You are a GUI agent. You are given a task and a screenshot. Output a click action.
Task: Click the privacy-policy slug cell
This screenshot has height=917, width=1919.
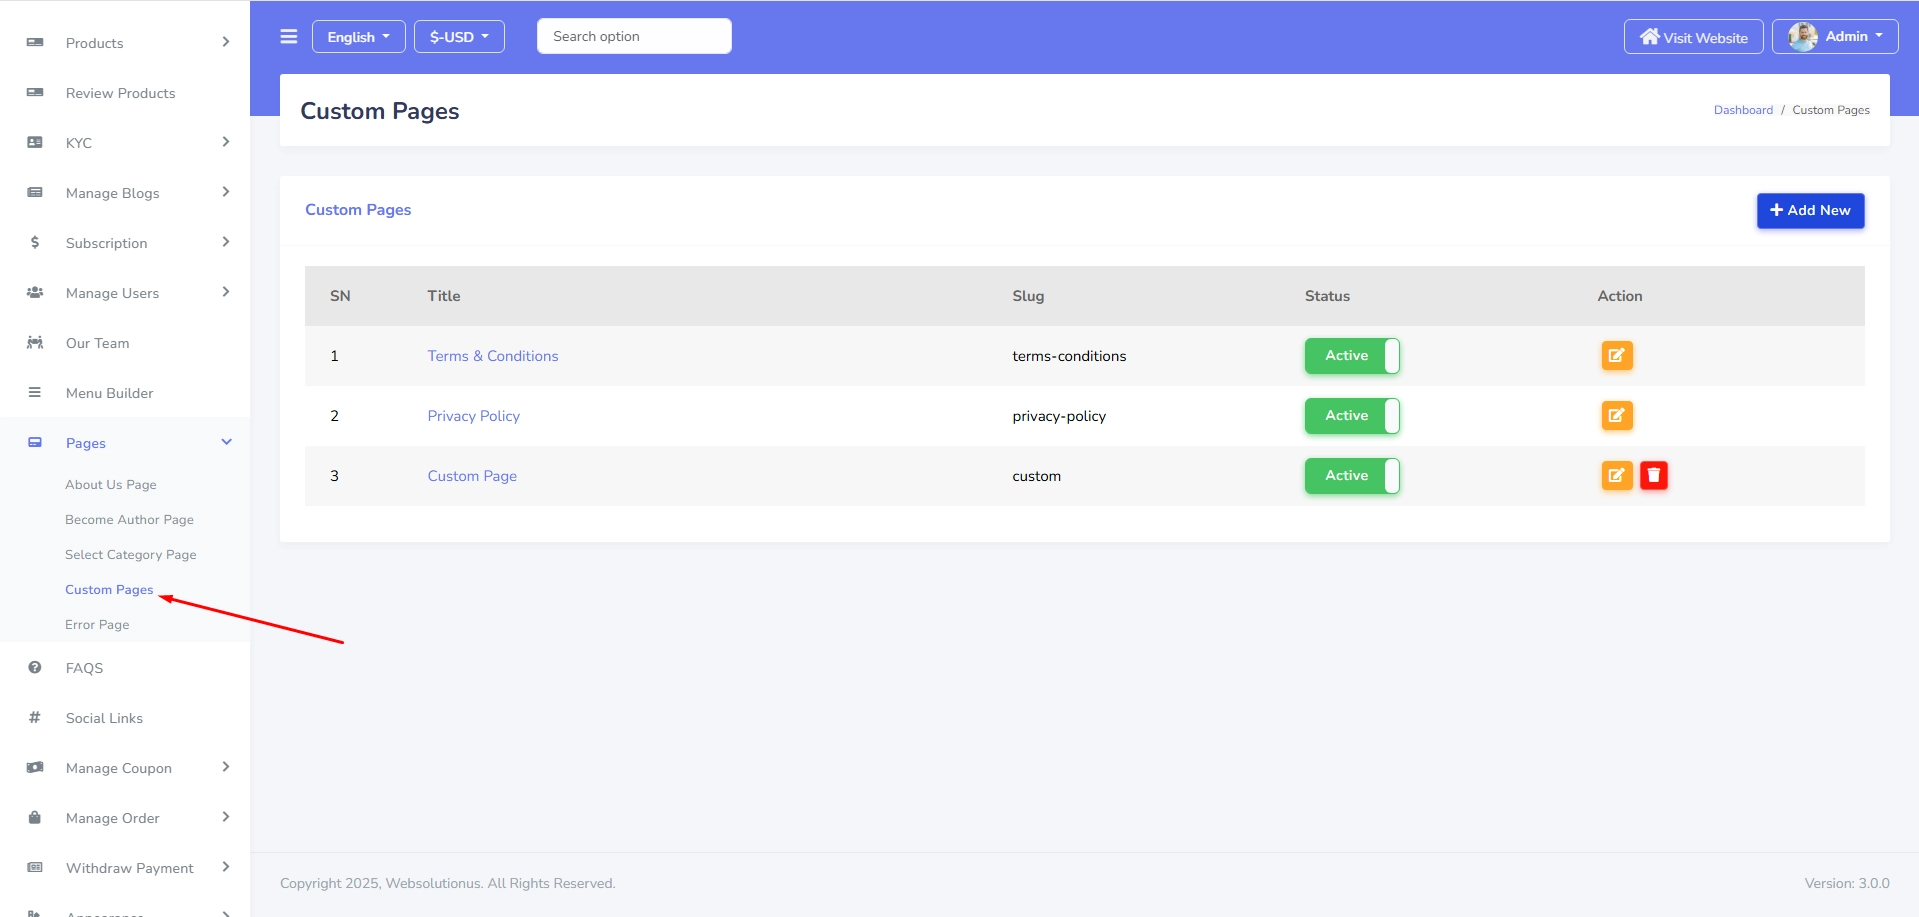tap(1059, 416)
